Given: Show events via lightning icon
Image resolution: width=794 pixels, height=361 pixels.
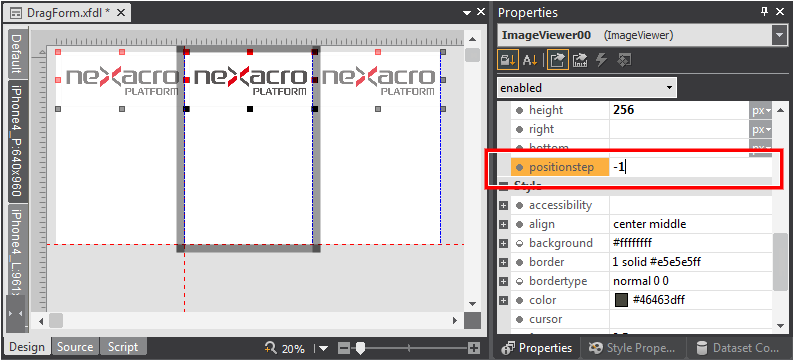Looking at the screenshot, I should (x=601, y=60).
